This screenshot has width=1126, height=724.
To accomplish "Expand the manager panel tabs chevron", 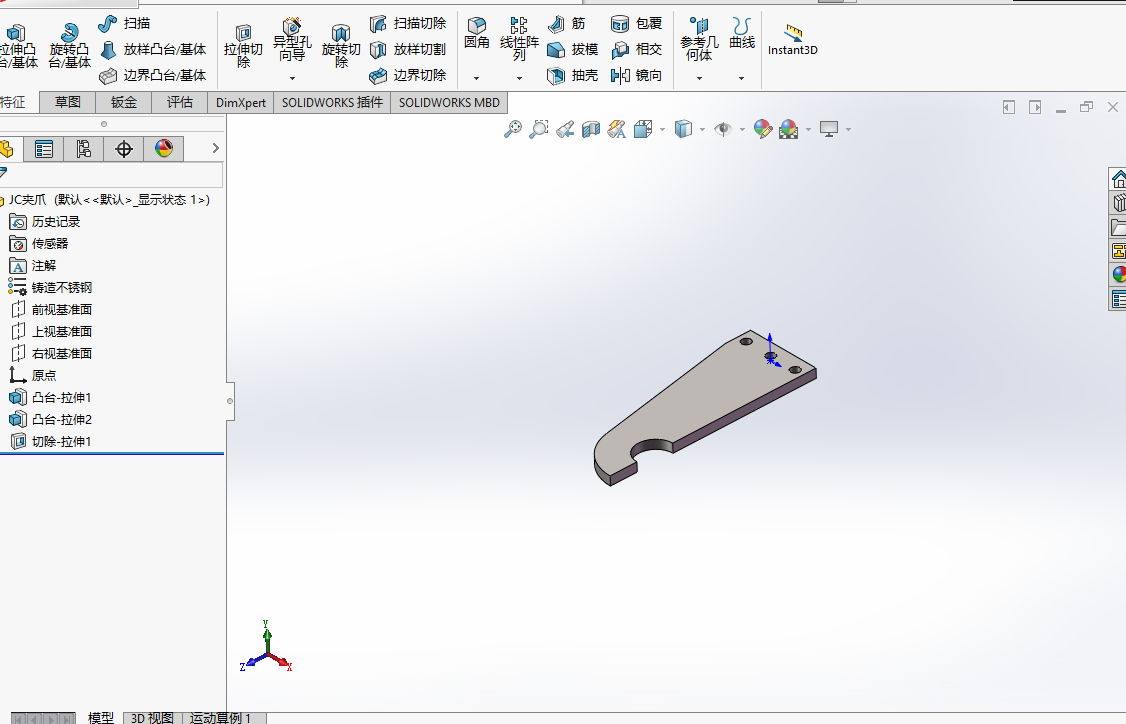I will tap(215, 148).
